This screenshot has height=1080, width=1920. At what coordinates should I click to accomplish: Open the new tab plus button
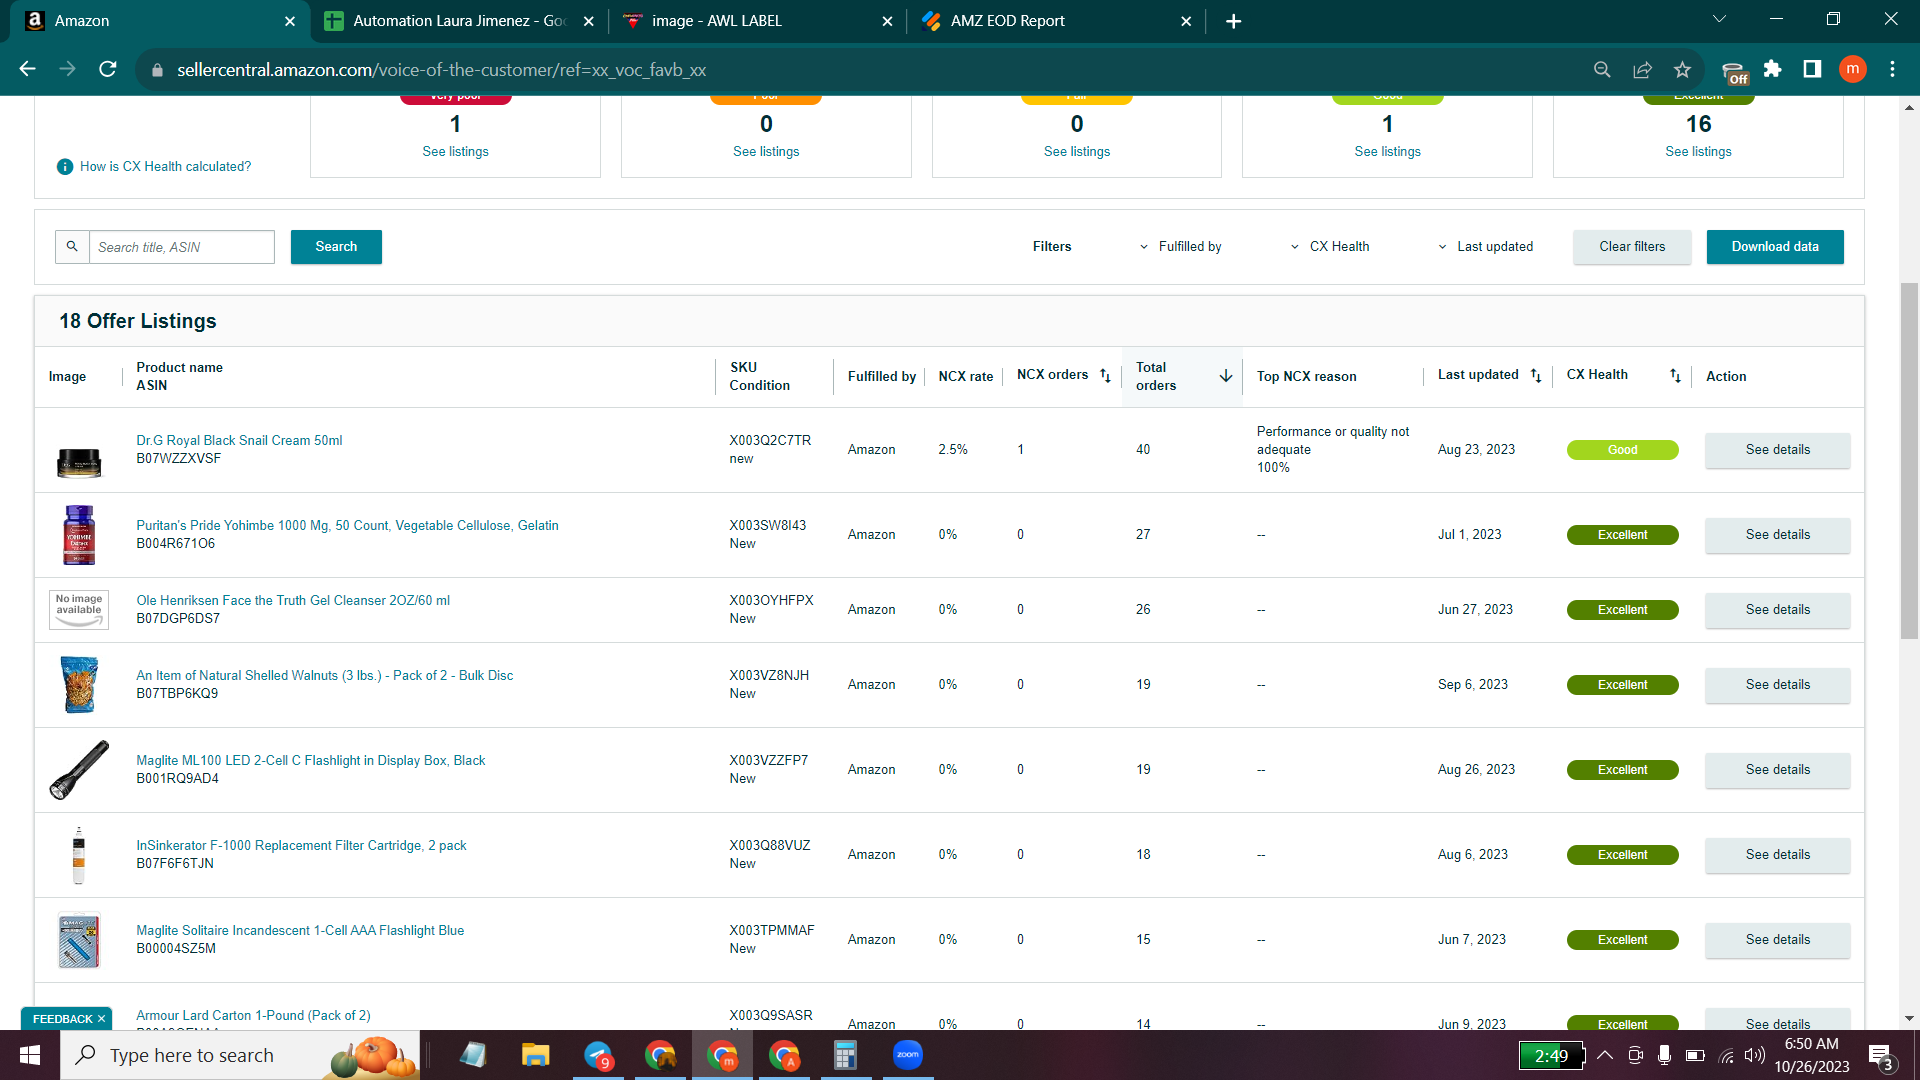tap(1233, 21)
